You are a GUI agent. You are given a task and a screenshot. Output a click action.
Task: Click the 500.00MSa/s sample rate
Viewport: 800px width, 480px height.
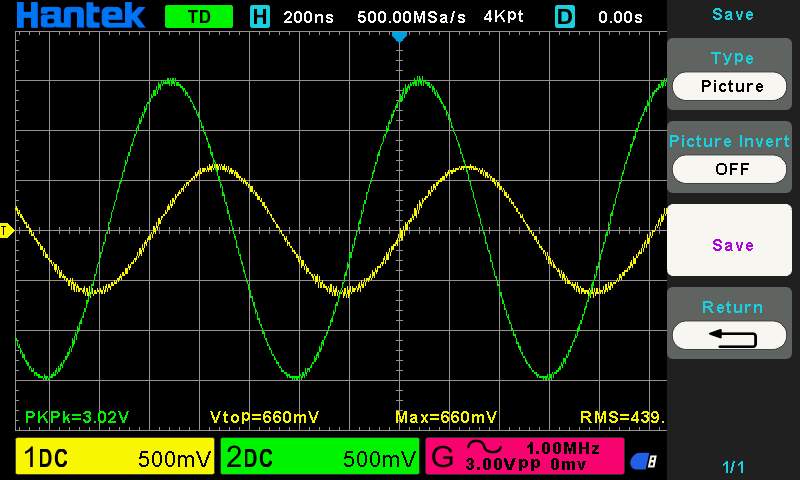click(x=411, y=17)
